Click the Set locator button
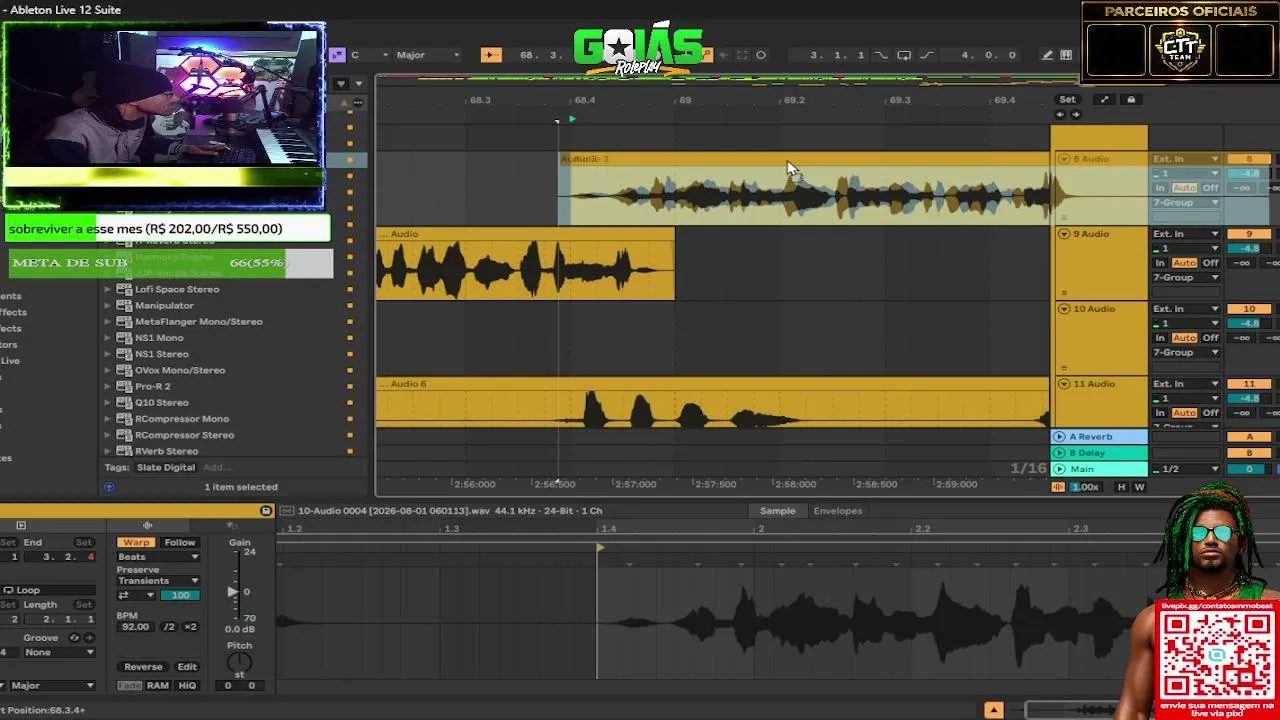Image resolution: width=1280 pixels, height=720 pixels. (1067, 99)
